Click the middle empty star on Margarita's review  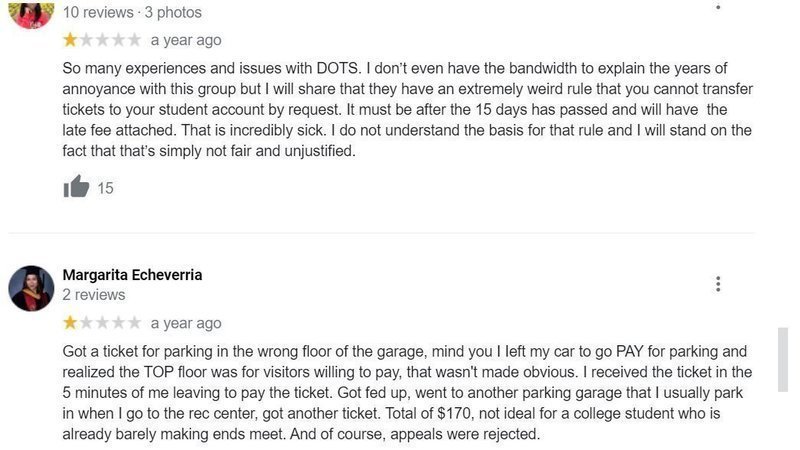(102, 323)
